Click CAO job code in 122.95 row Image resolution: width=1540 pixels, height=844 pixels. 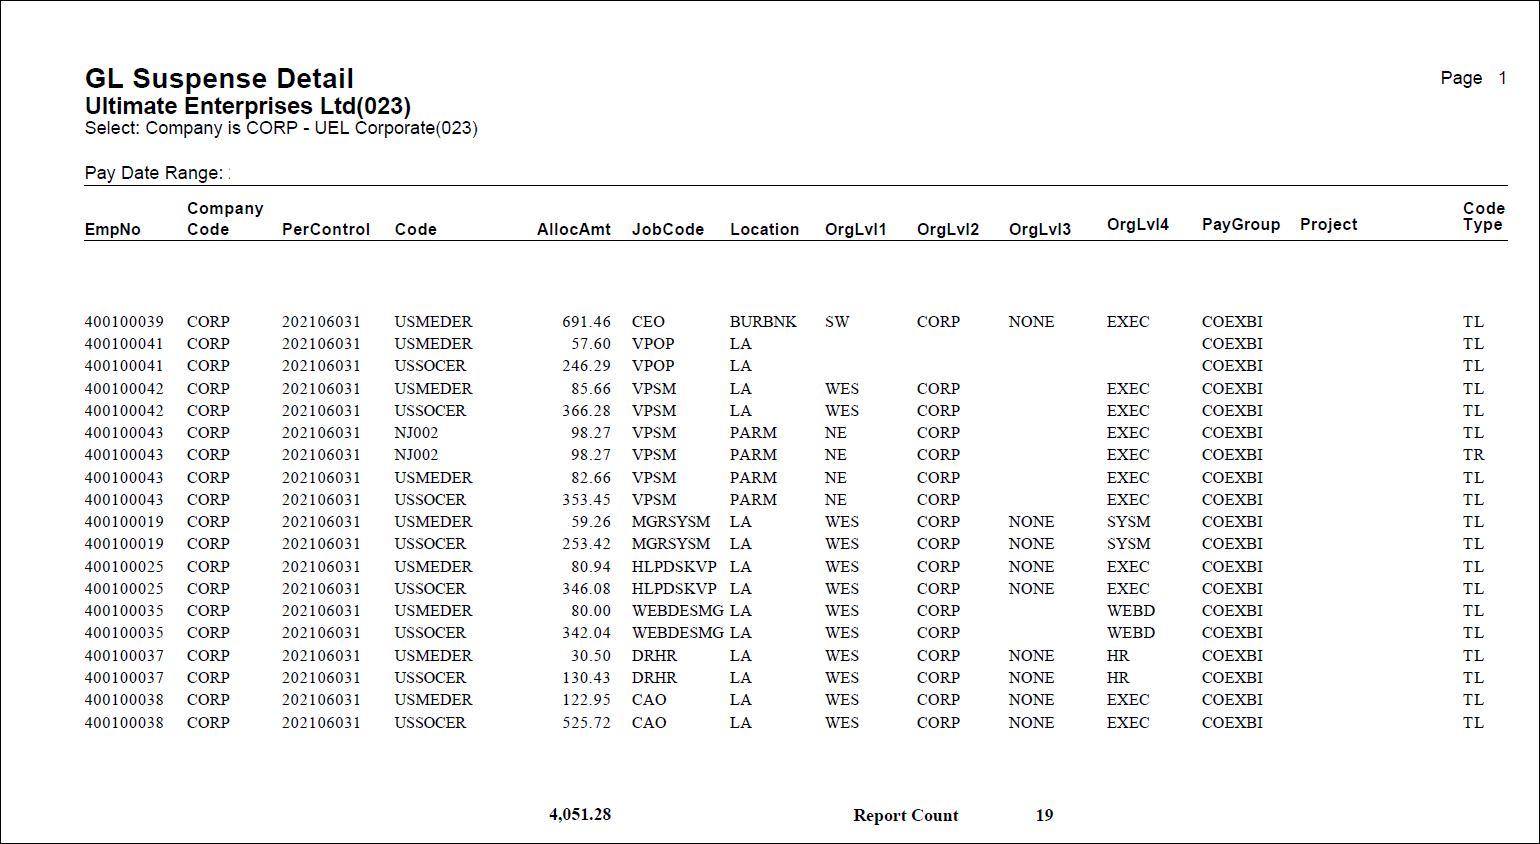(649, 700)
